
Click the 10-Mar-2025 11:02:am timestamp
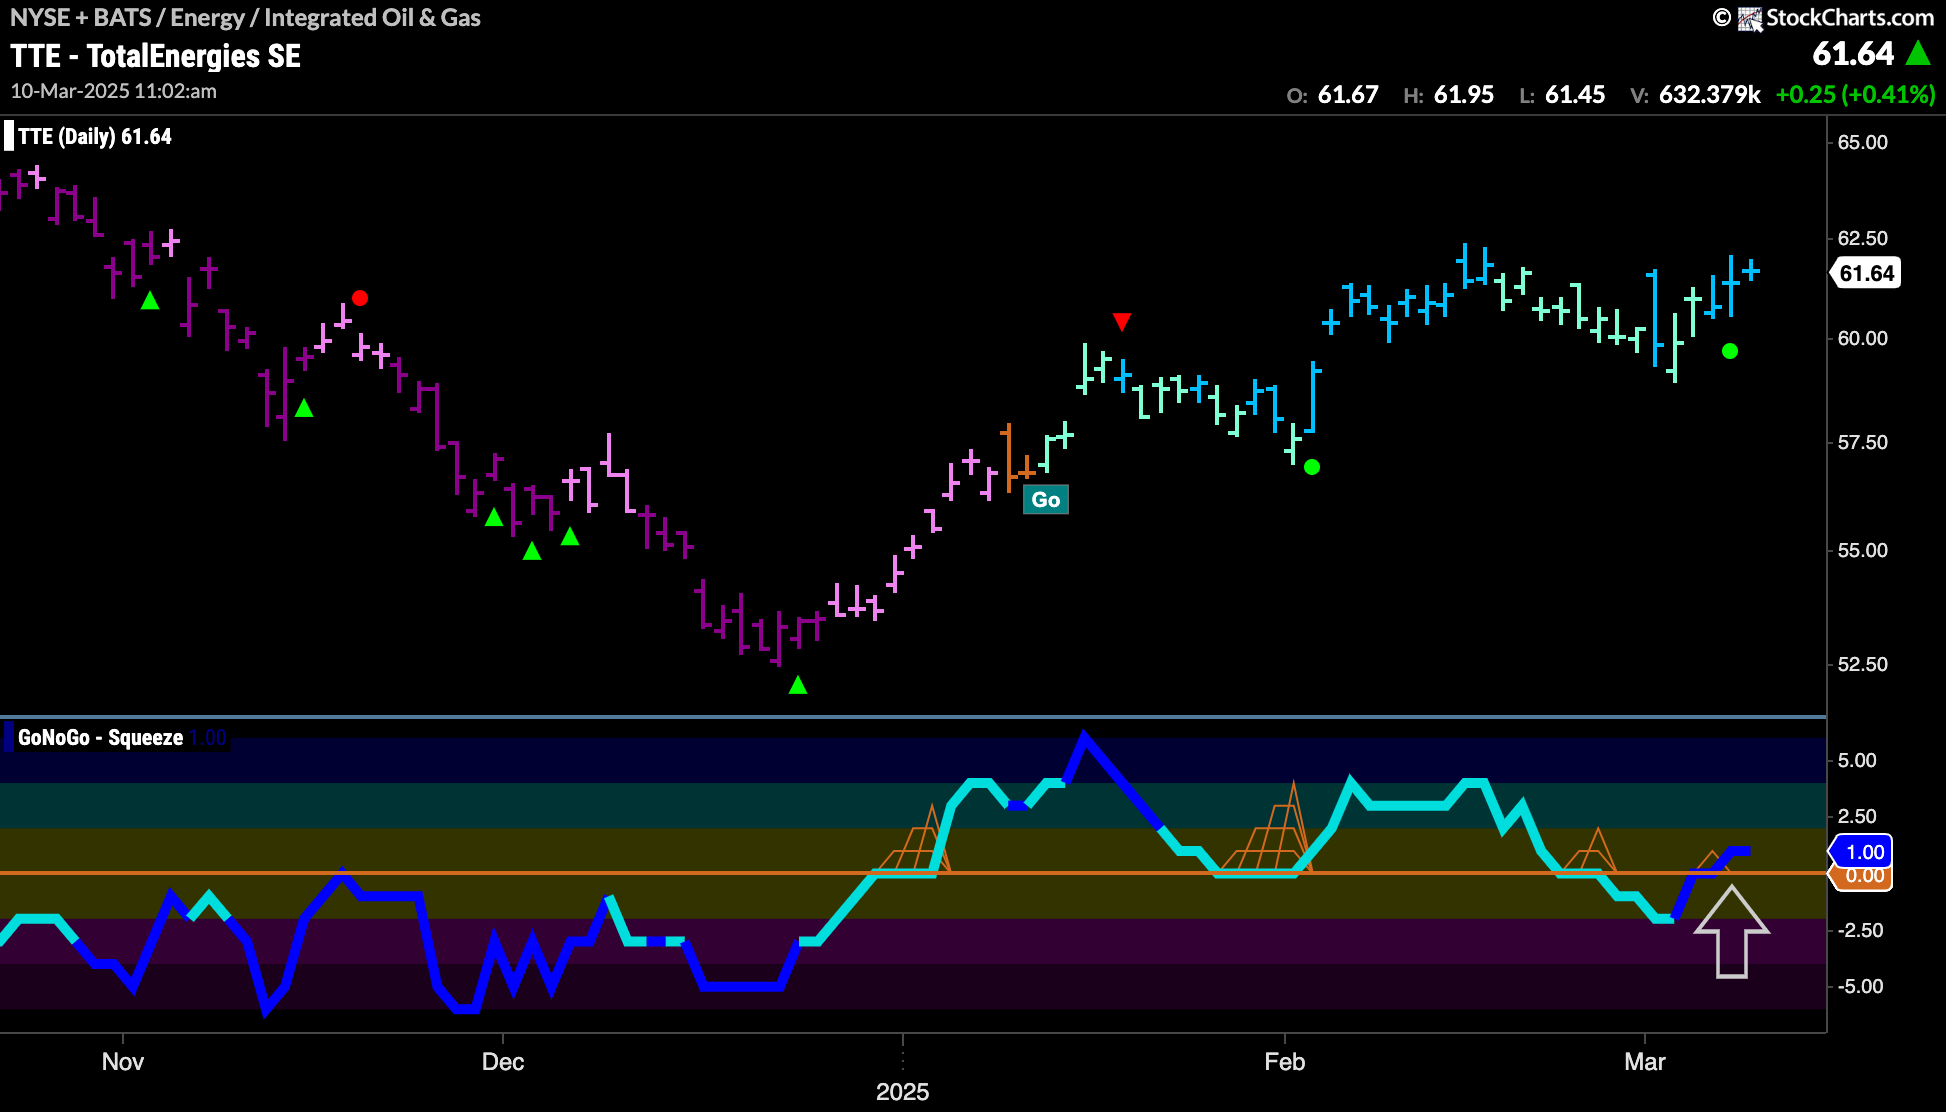point(113,91)
